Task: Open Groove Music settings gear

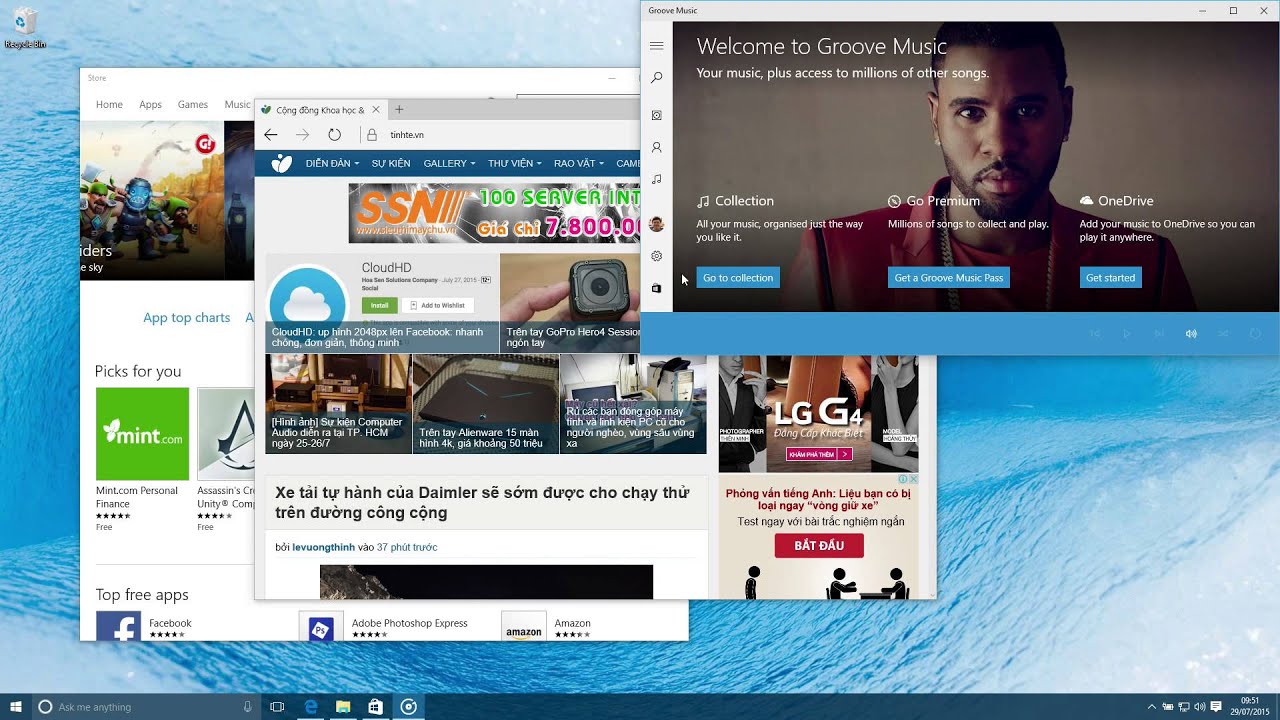Action: 656,256
